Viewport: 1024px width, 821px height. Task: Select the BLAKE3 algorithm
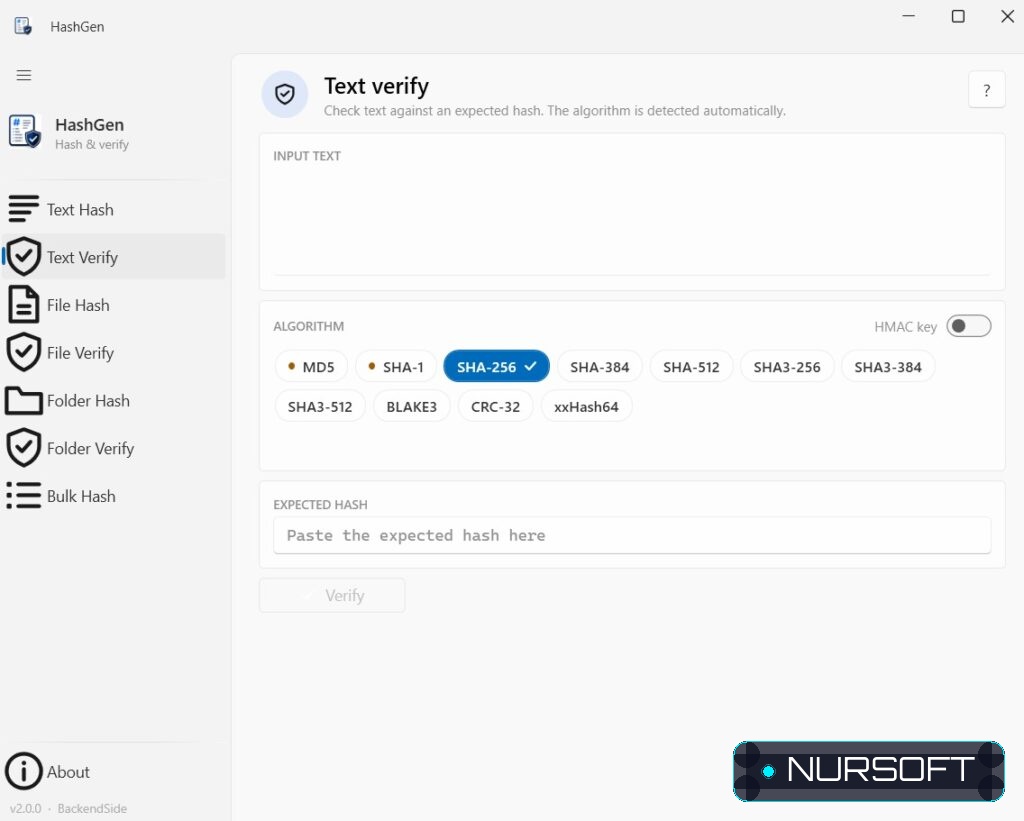click(x=411, y=406)
